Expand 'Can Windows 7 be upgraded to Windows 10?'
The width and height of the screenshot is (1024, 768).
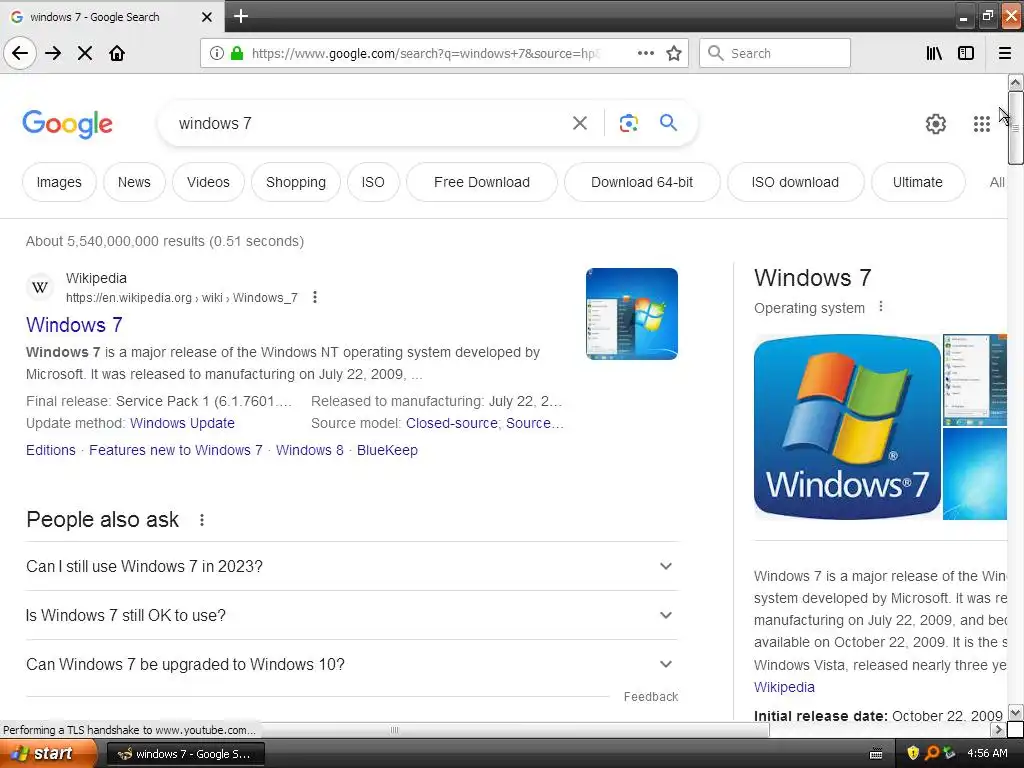click(351, 664)
